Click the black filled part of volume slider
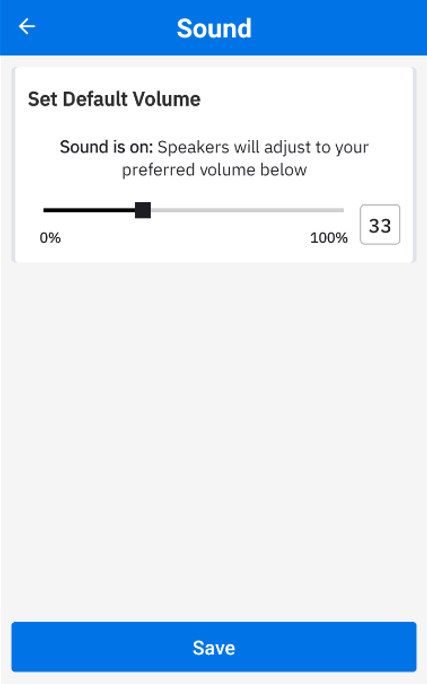 [89, 210]
